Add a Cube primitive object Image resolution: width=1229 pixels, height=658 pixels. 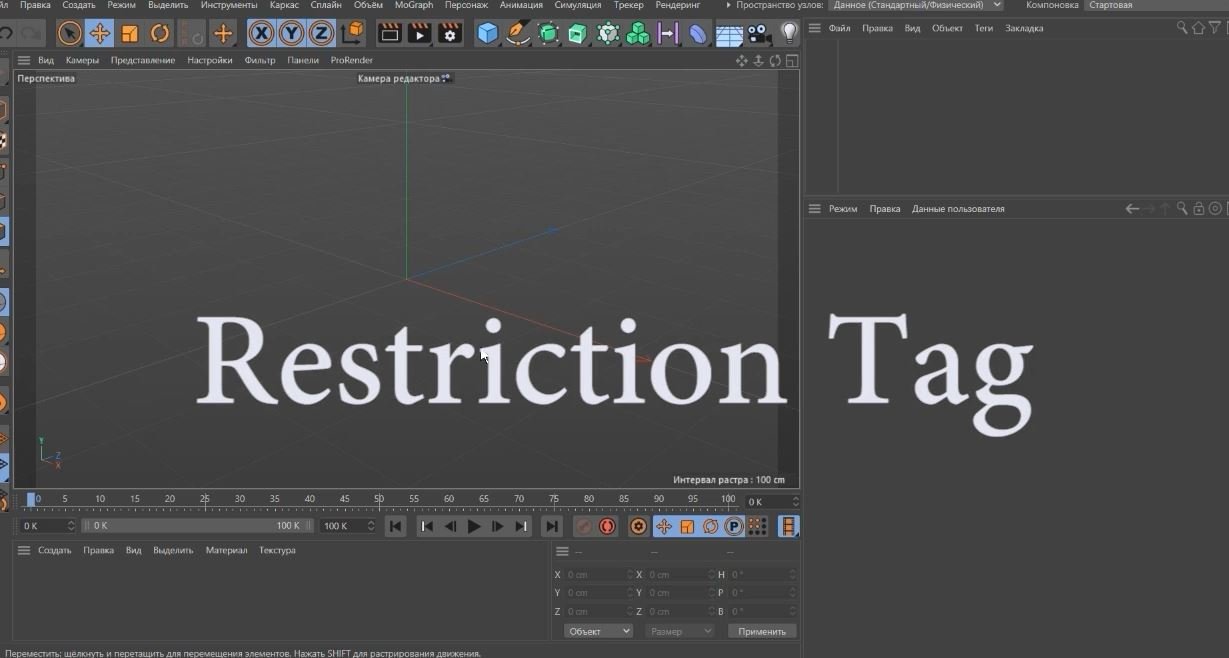pos(487,34)
